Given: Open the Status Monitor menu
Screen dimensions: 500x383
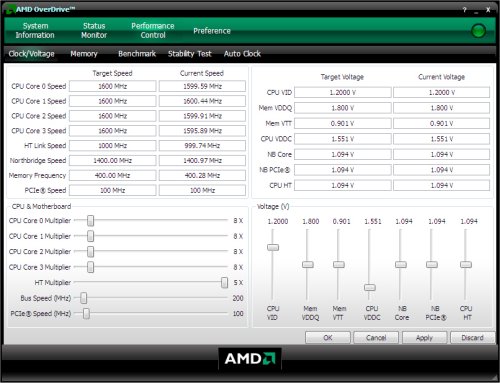Looking at the screenshot, I should 94,31.
